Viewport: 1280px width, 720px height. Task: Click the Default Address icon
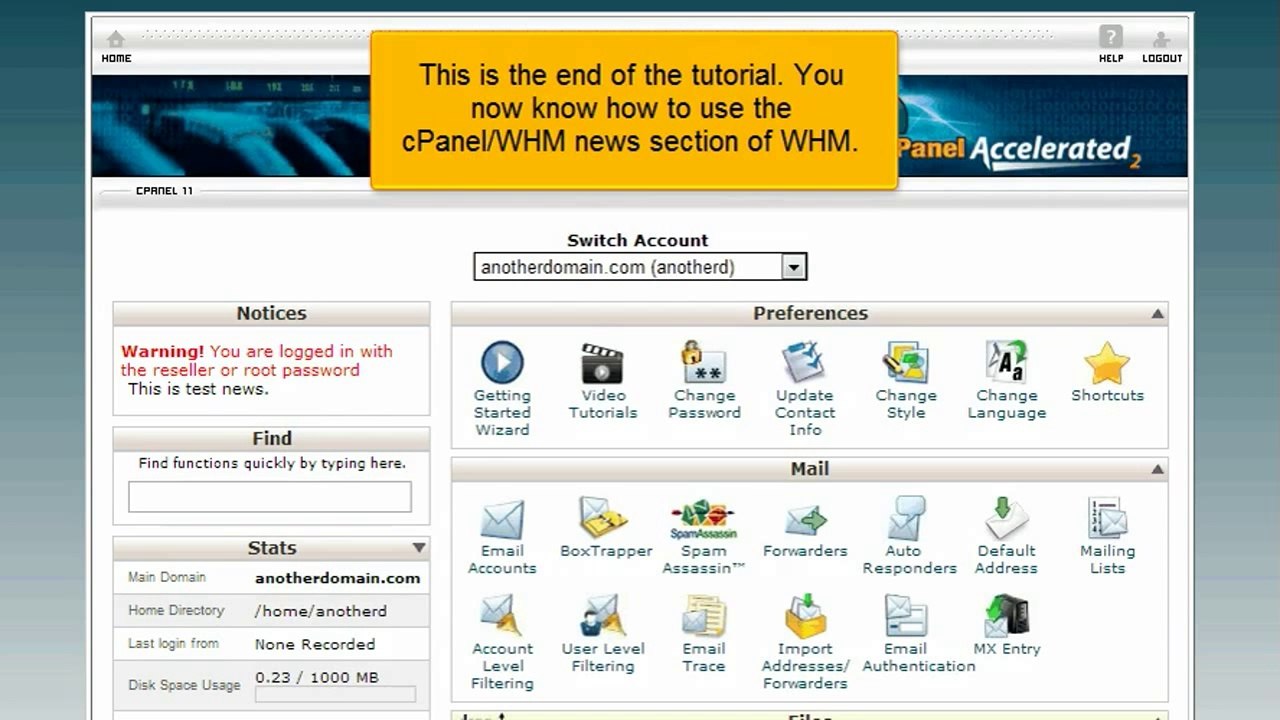pos(1007,519)
